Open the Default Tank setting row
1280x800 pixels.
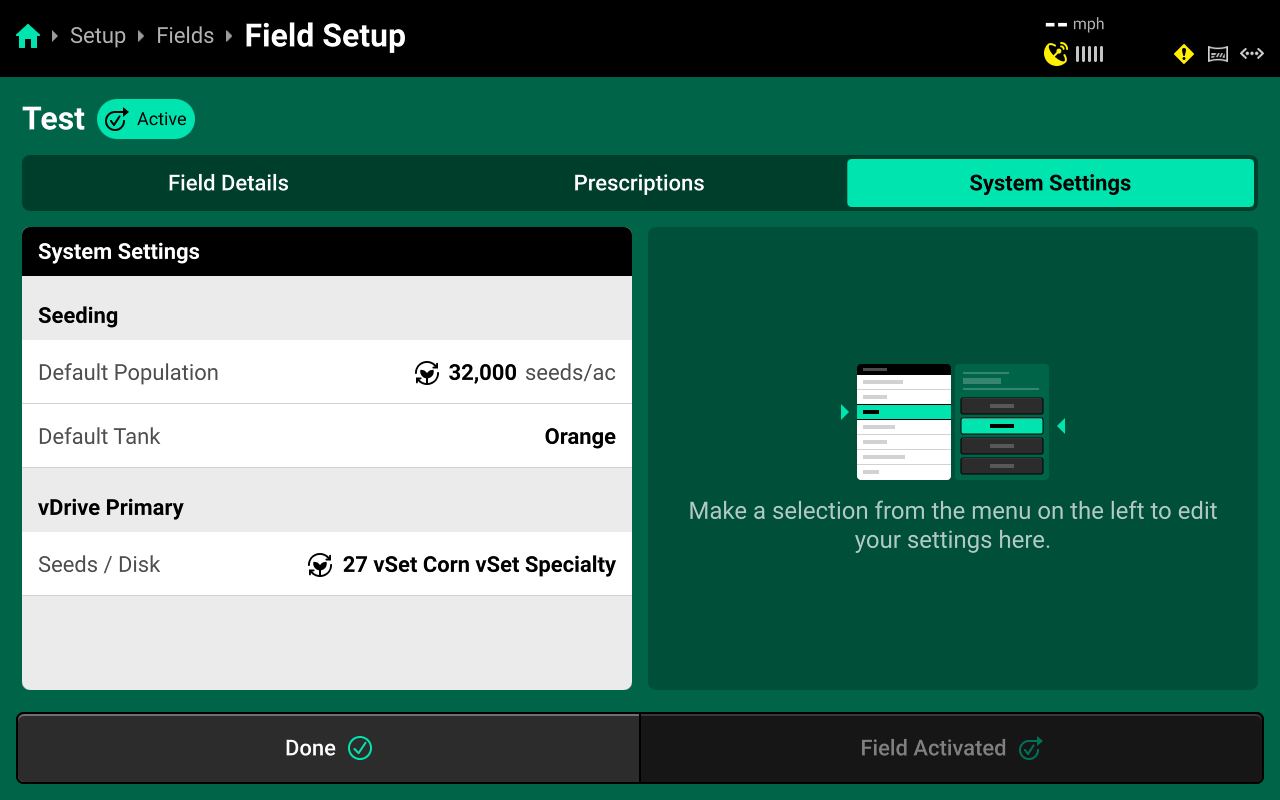coord(327,437)
